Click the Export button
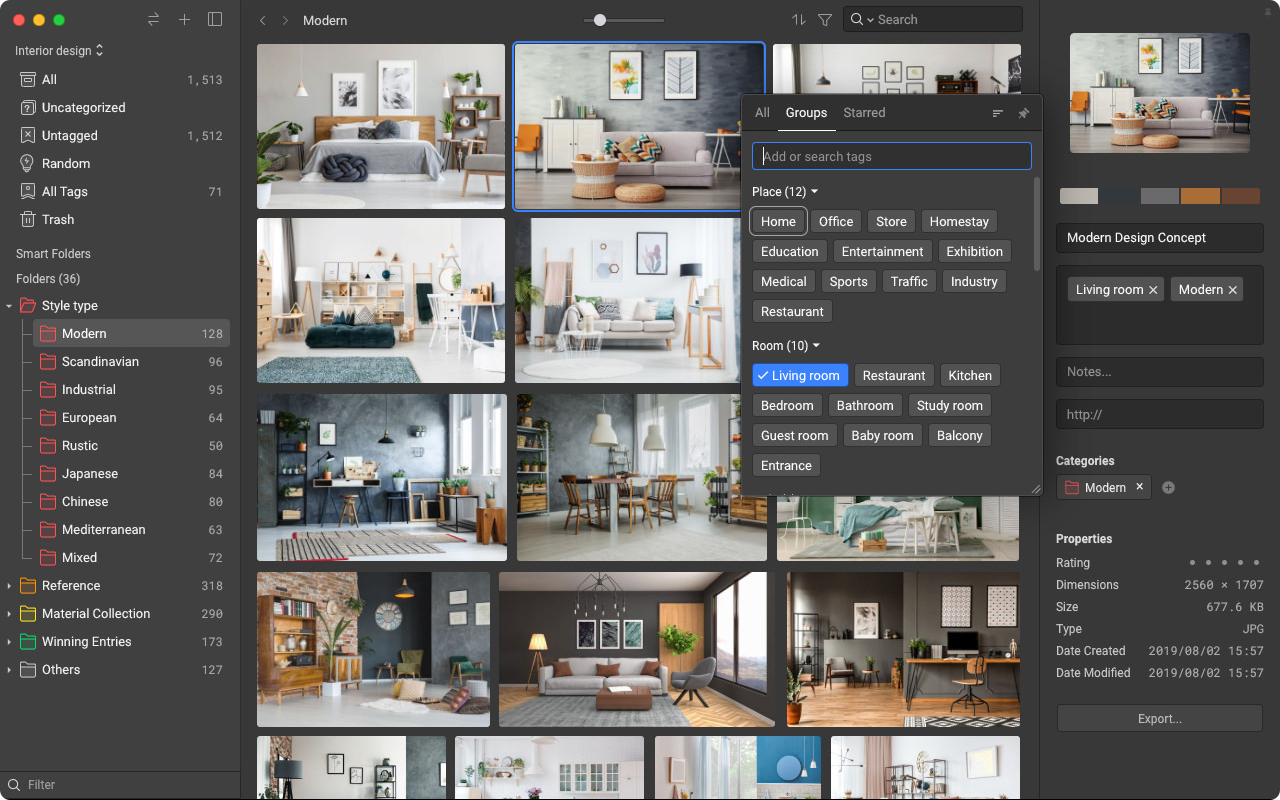The image size is (1280, 800). click(1159, 718)
